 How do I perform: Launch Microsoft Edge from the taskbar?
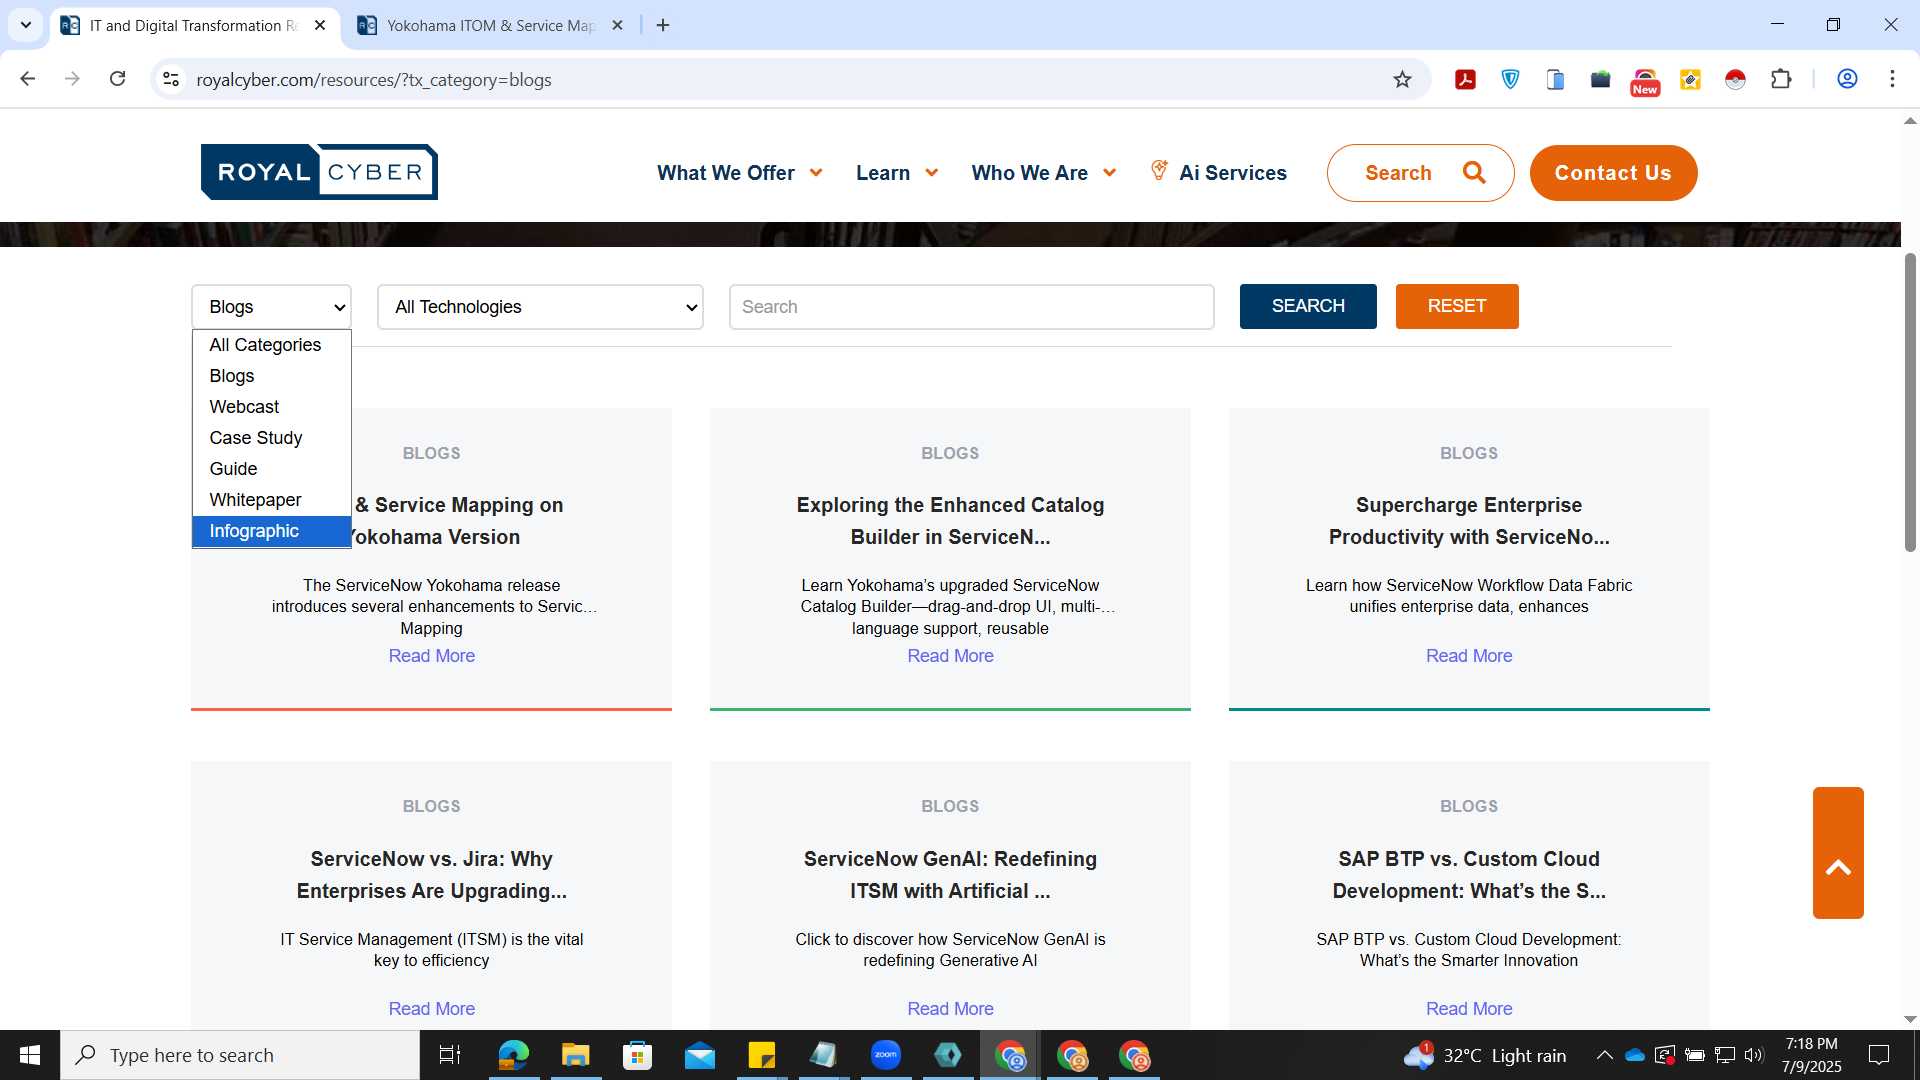pyautogui.click(x=513, y=1055)
